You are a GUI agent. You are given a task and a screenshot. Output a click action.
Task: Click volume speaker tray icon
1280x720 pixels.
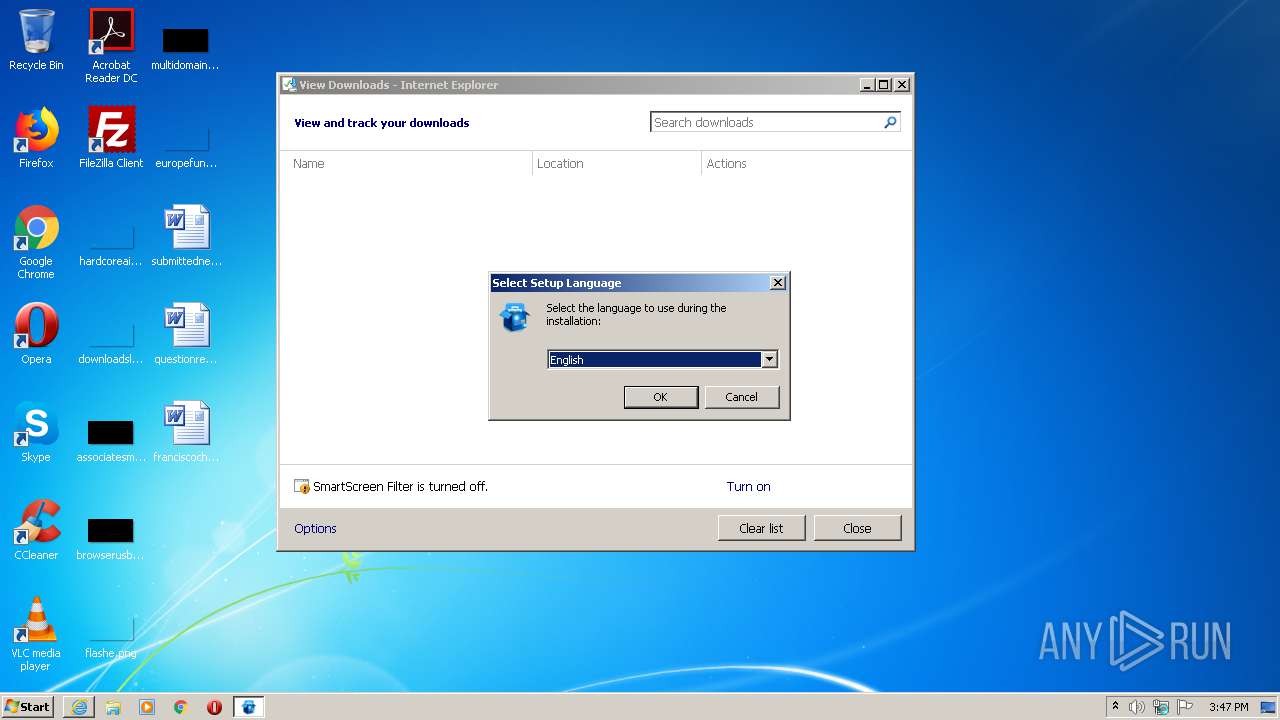(x=1137, y=707)
